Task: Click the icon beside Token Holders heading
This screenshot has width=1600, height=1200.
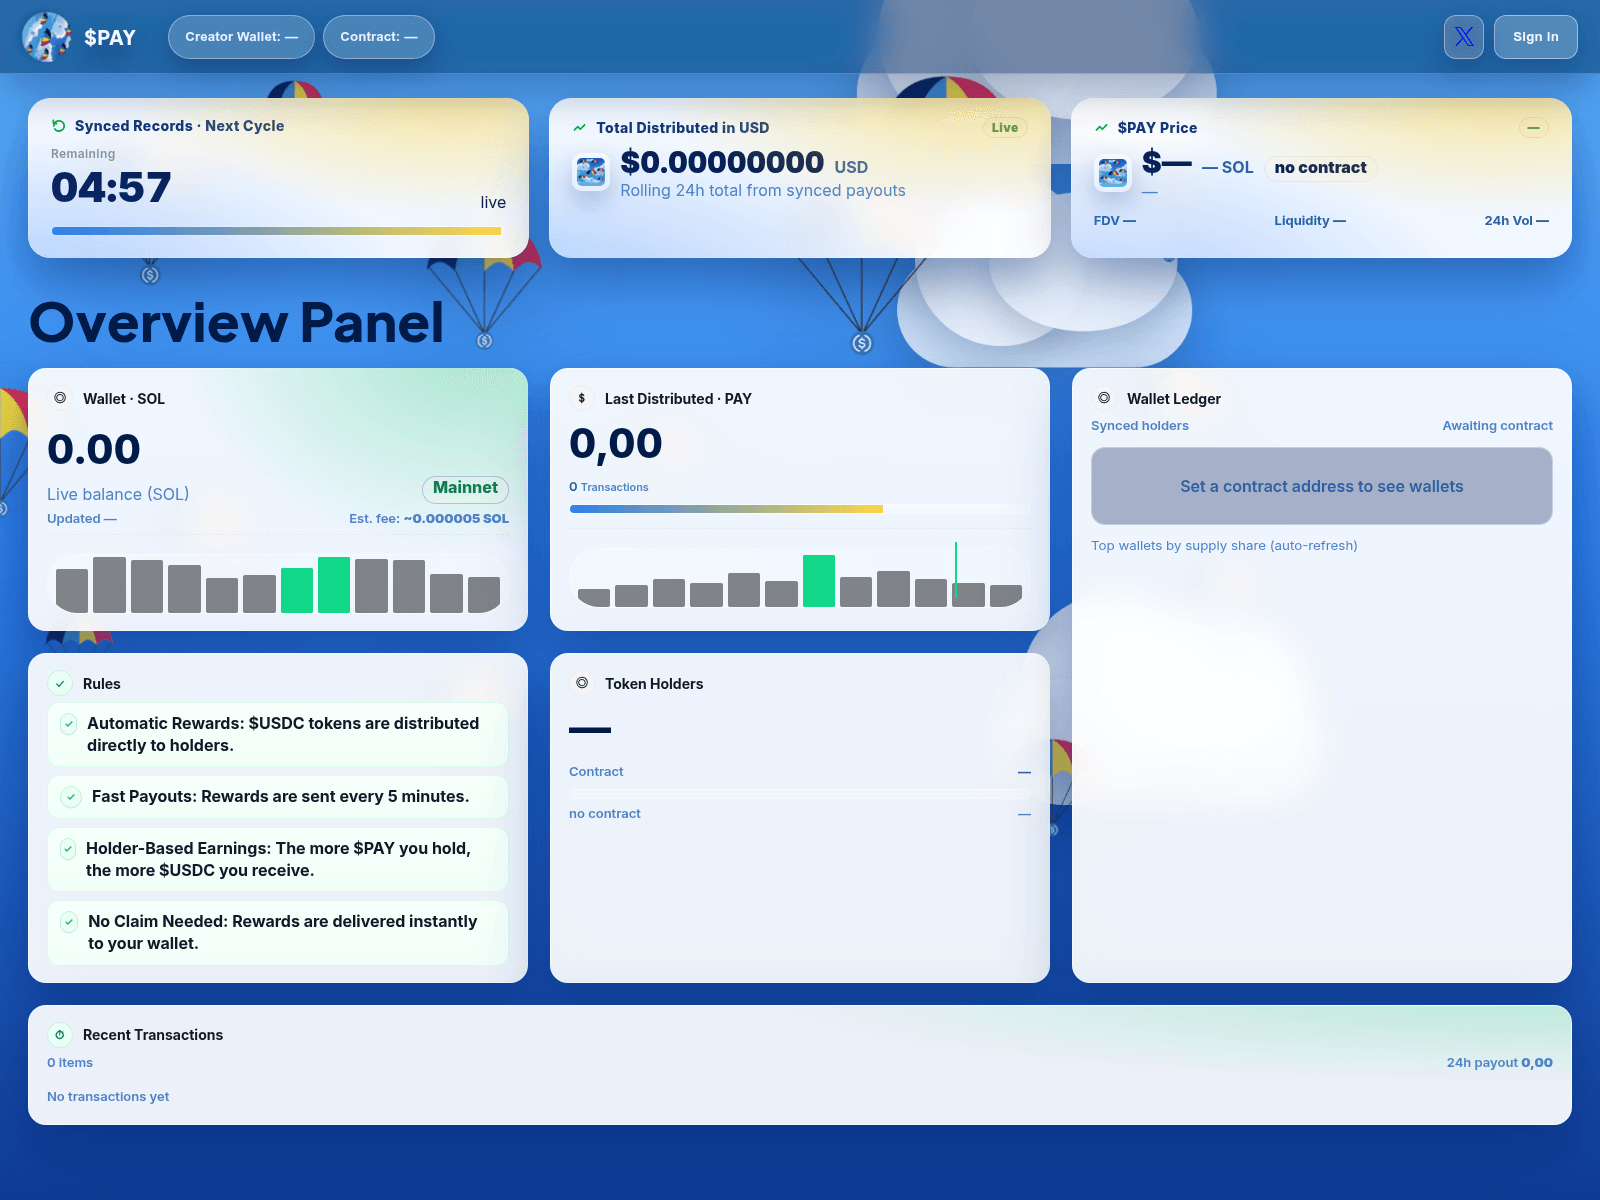Action: pos(582,683)
